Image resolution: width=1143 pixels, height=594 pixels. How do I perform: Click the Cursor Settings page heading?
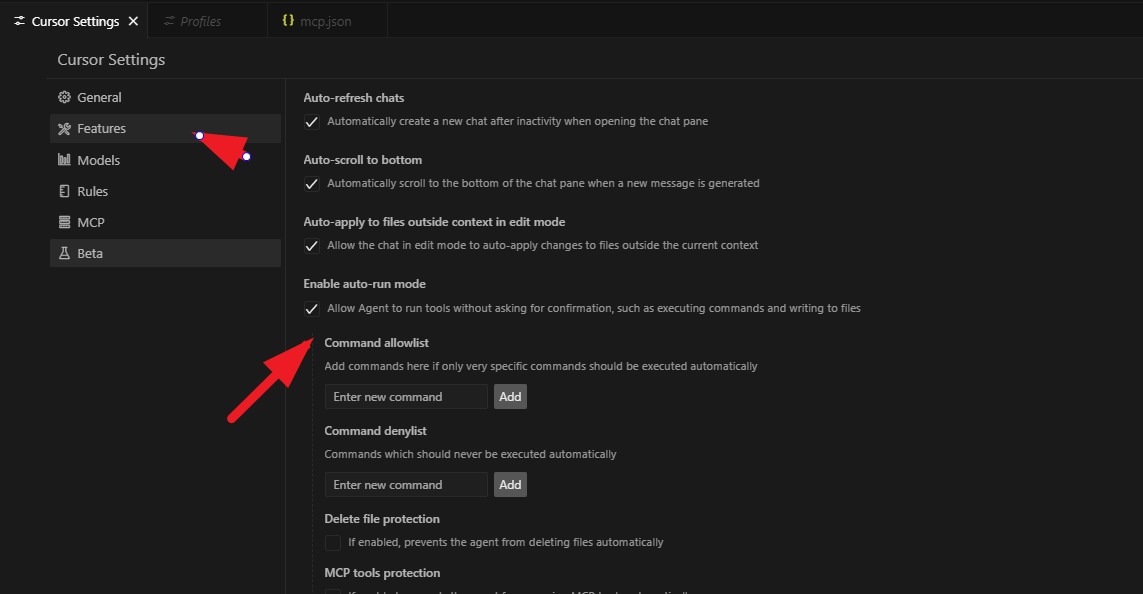pyautogui.click(x=112, y=60)
